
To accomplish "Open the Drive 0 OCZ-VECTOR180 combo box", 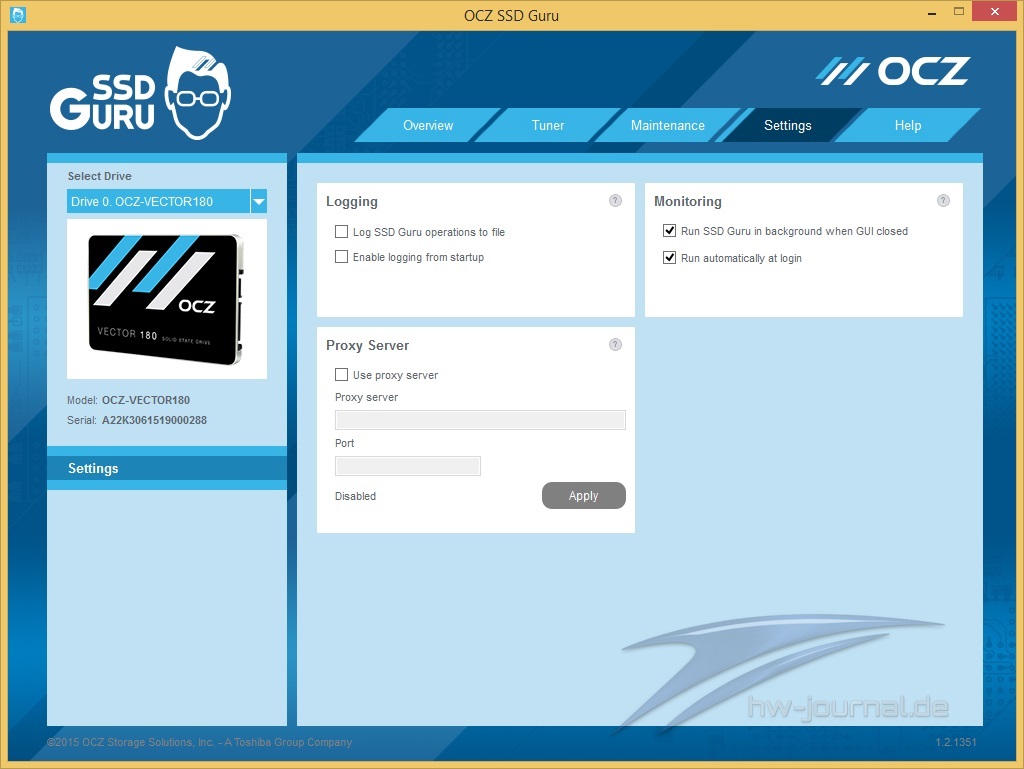I will pyautogui.click(x=158, y=201).
